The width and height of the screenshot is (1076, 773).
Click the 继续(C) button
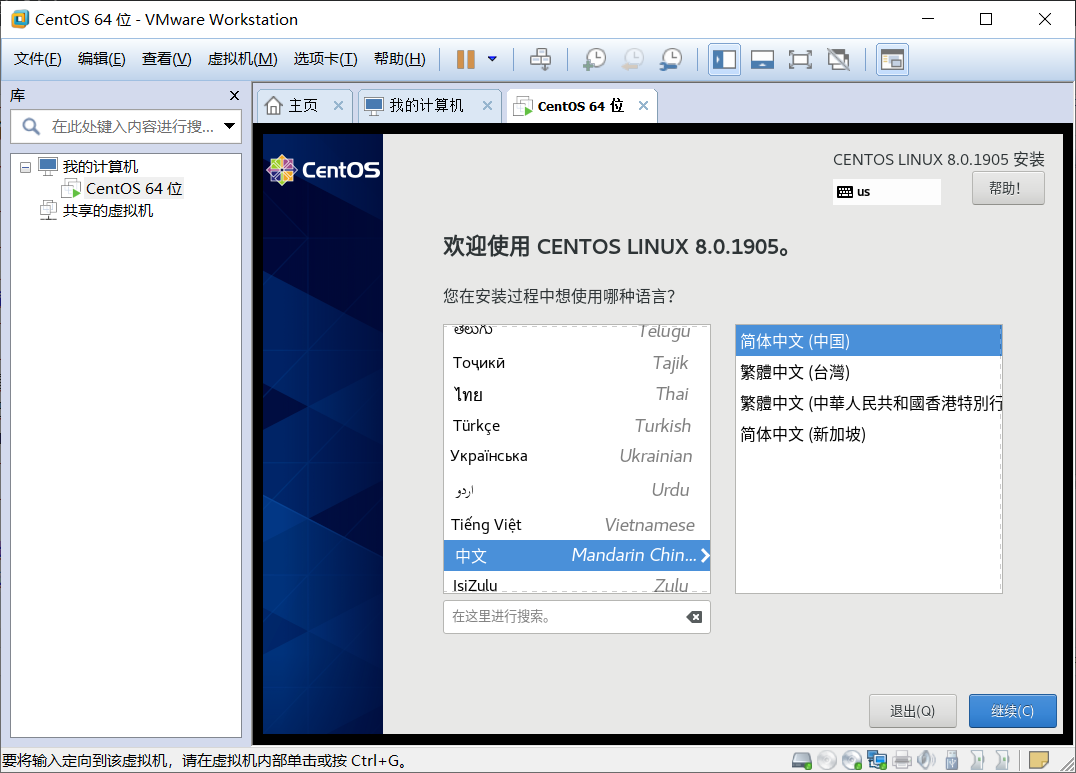[x=1012, y=711]
